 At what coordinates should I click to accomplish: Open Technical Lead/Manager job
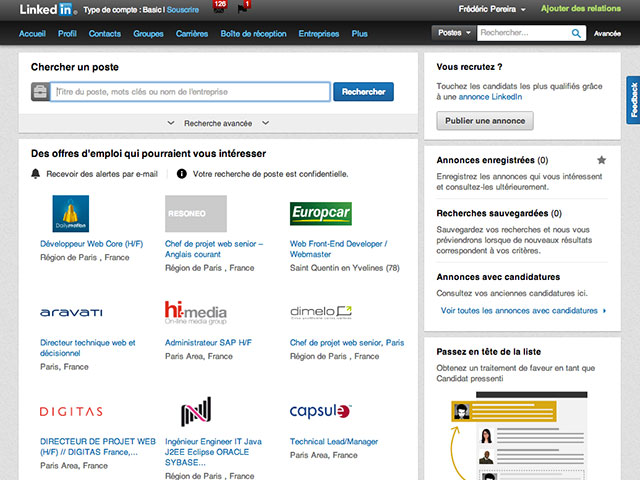tap(334, 442)
